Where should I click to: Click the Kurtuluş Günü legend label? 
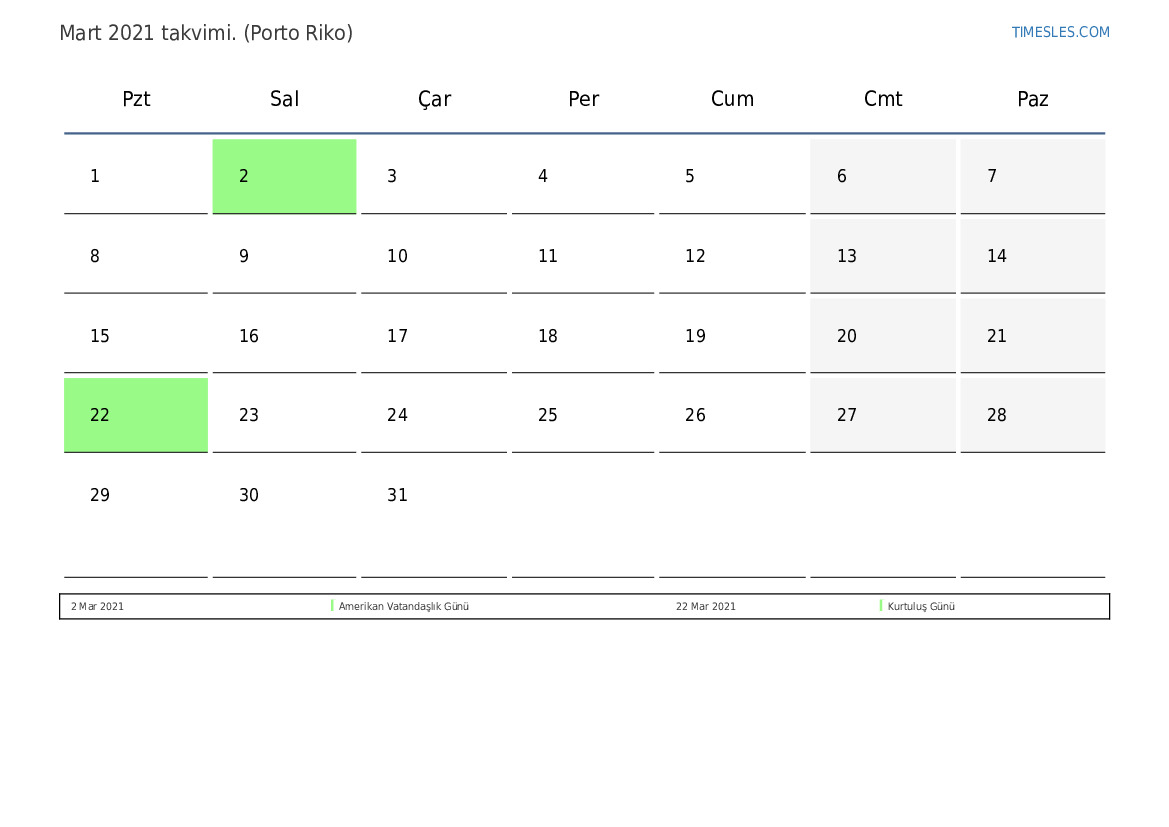pos(921,606)
